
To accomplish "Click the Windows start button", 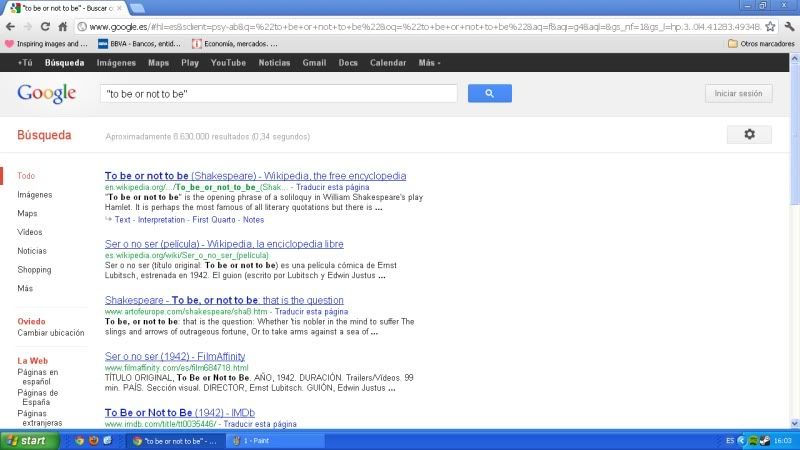I will click(30, 441).
